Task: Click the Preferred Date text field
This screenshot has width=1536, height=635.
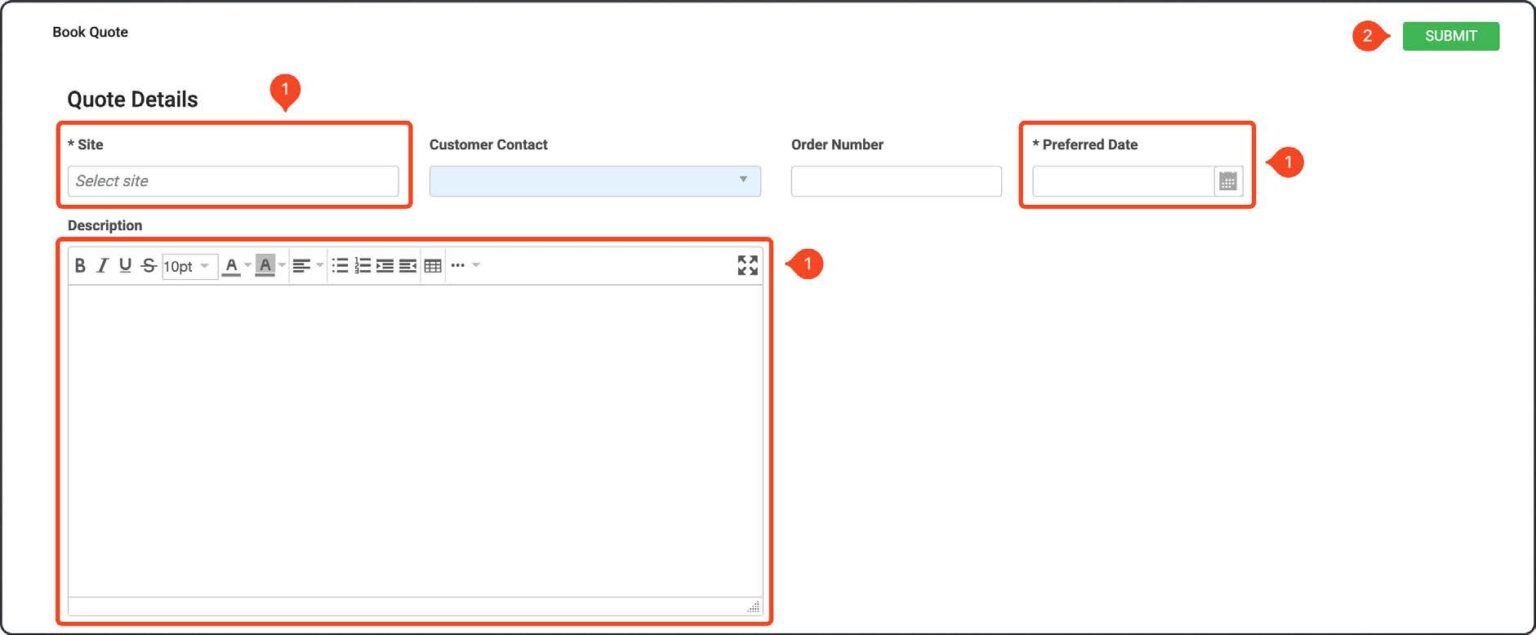Action: pyautogui.click(x=1124, y=181)
